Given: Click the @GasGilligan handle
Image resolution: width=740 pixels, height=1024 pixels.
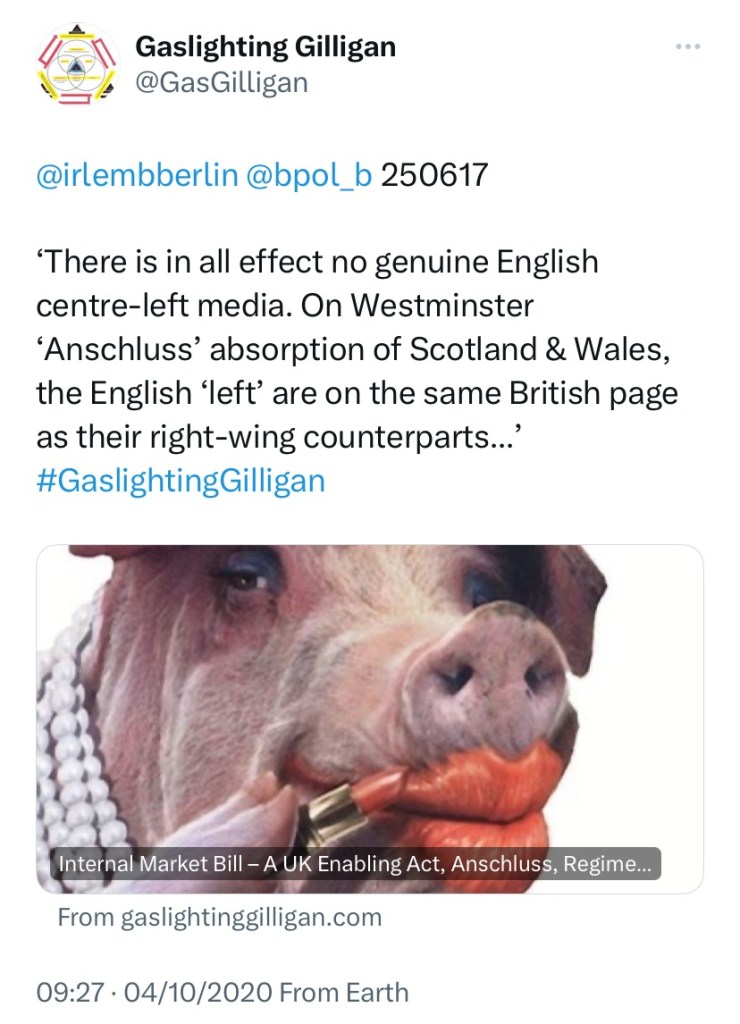Looking at the screenshot, I should coord(221,81).
